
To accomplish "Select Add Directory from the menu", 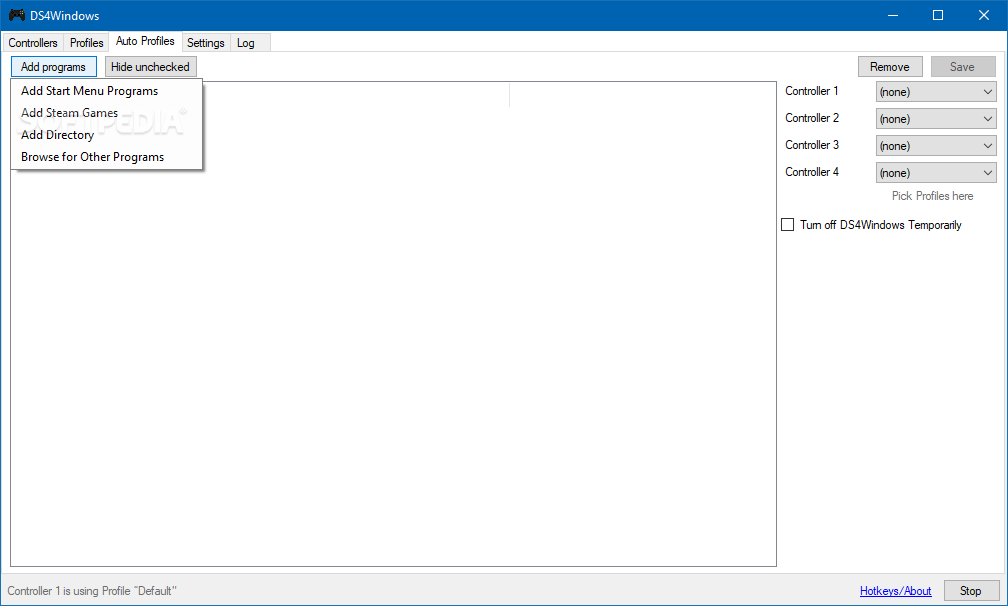I will pyautogui.click(x=107, y=135).
